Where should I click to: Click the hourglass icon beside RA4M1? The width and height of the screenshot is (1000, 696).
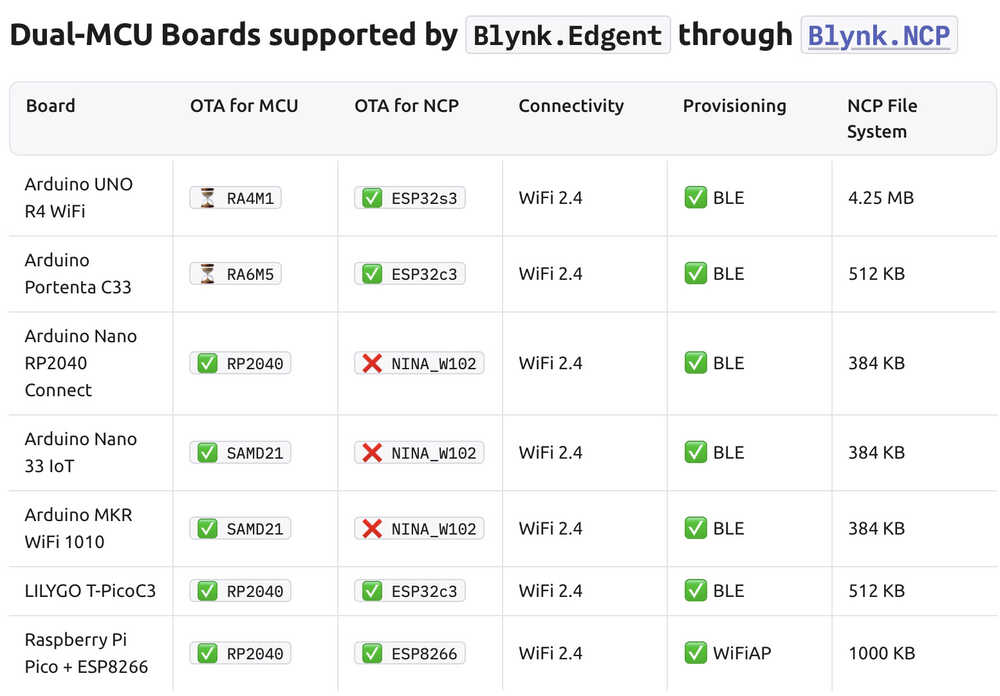click(207, 198)
